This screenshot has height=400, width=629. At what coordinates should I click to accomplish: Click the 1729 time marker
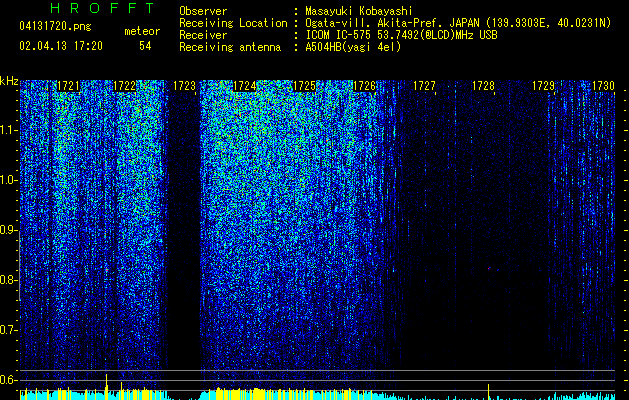click(x=543, y=86)
